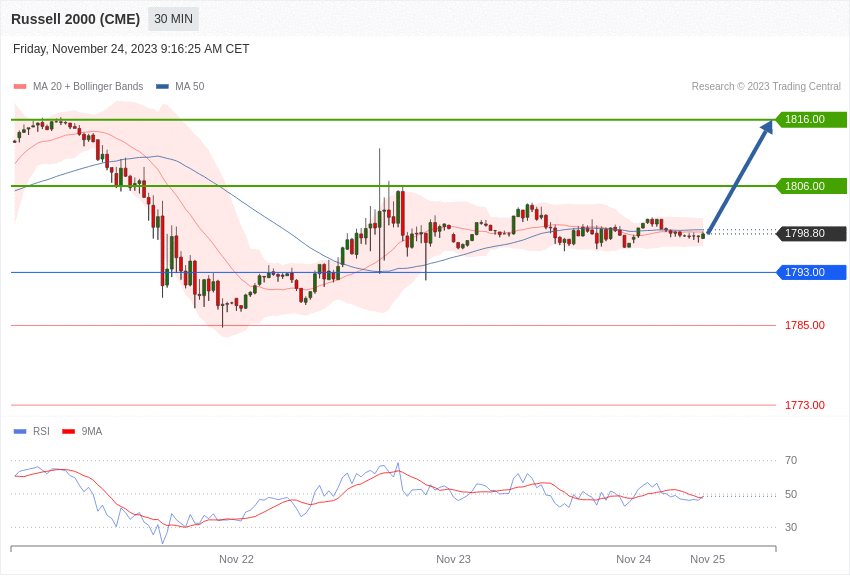Click the RSI legend label

tap(41, 431)
